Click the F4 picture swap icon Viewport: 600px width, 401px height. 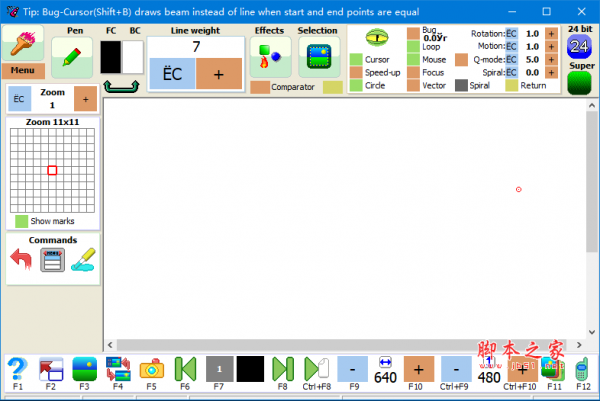pos(118,369)
